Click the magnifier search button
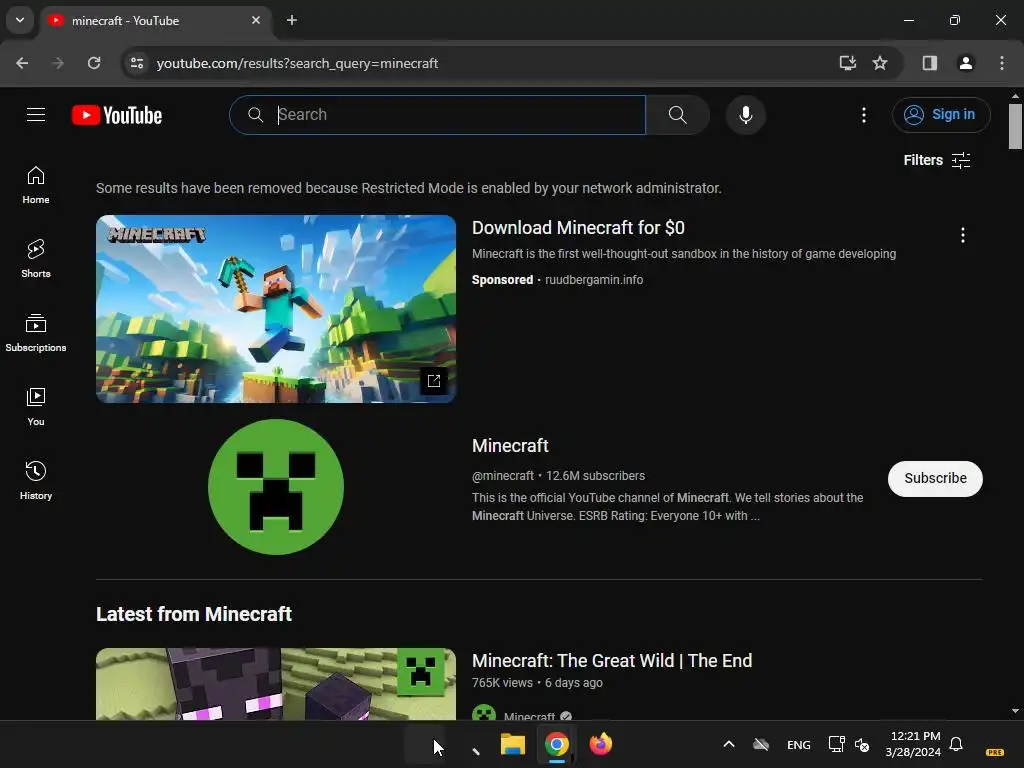 point(678,115)
